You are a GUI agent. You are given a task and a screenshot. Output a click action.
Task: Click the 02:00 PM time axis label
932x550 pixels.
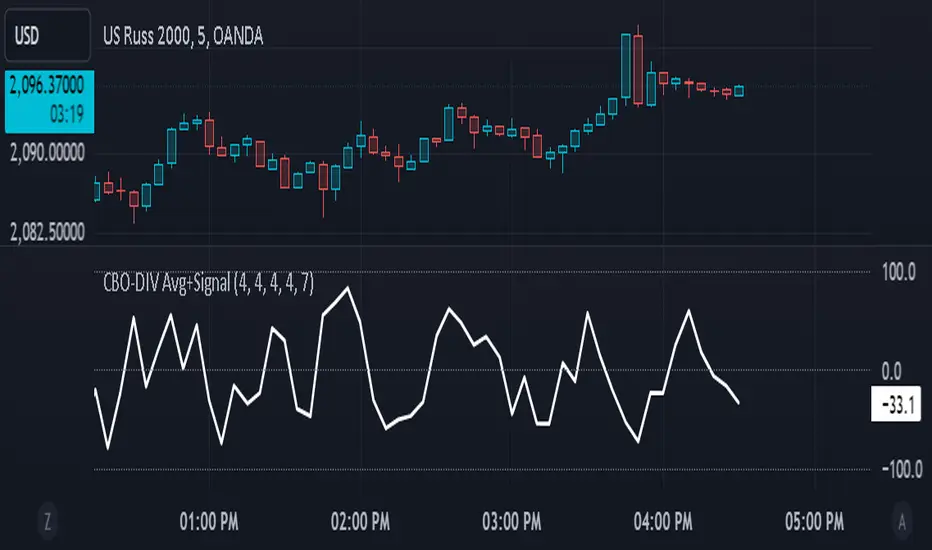point(360,522)
